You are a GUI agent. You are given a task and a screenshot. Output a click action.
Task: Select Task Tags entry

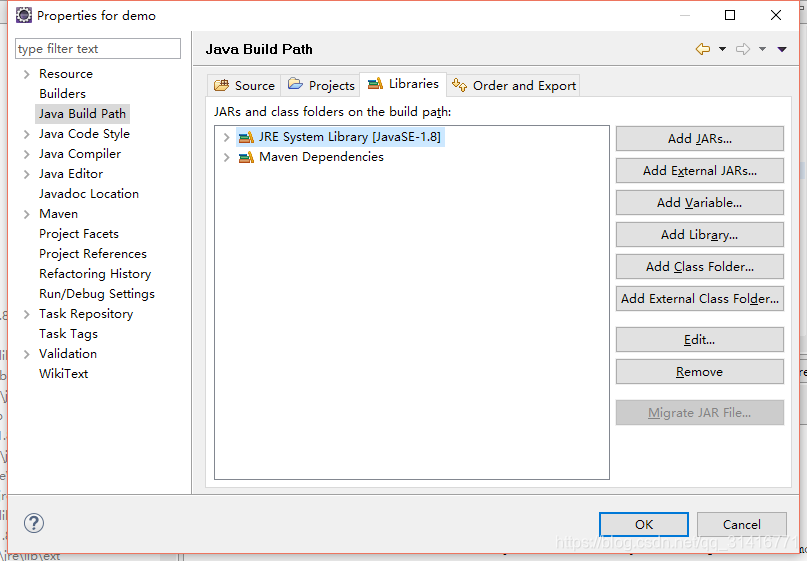(68, 334)
